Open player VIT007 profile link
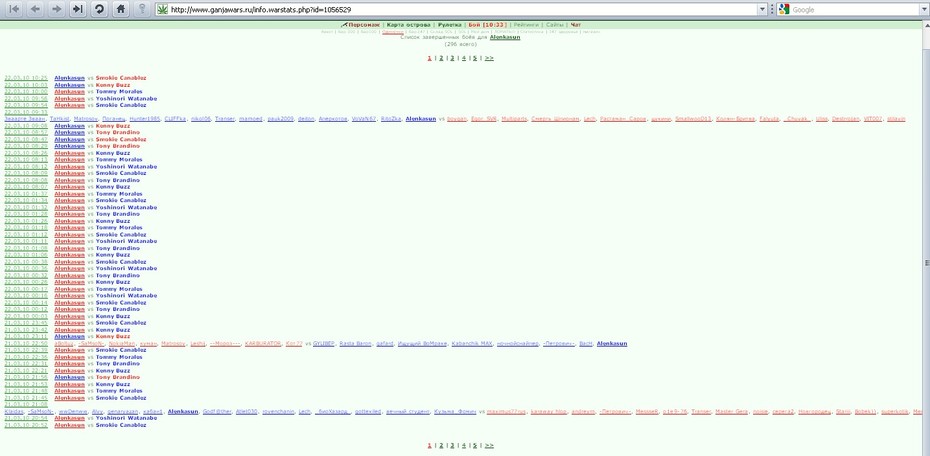The image size is (930, 456). point(873,119)
